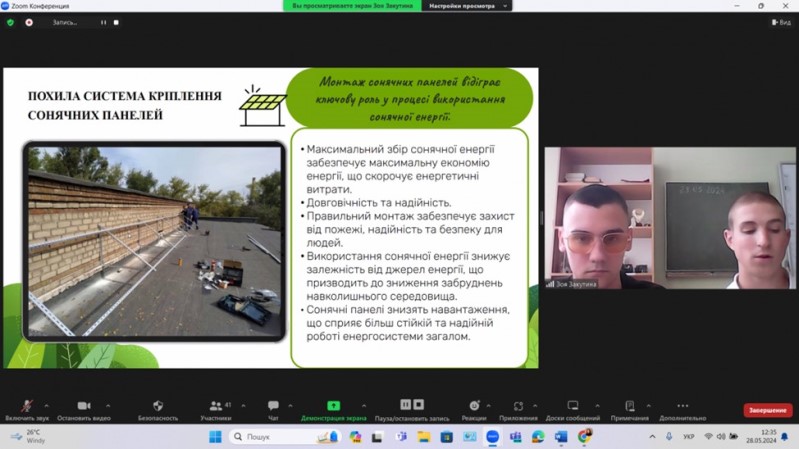Expand the audio options arrow next to Включить звук
This screenshot has width=799, height=449.
(x=46, y=406)
